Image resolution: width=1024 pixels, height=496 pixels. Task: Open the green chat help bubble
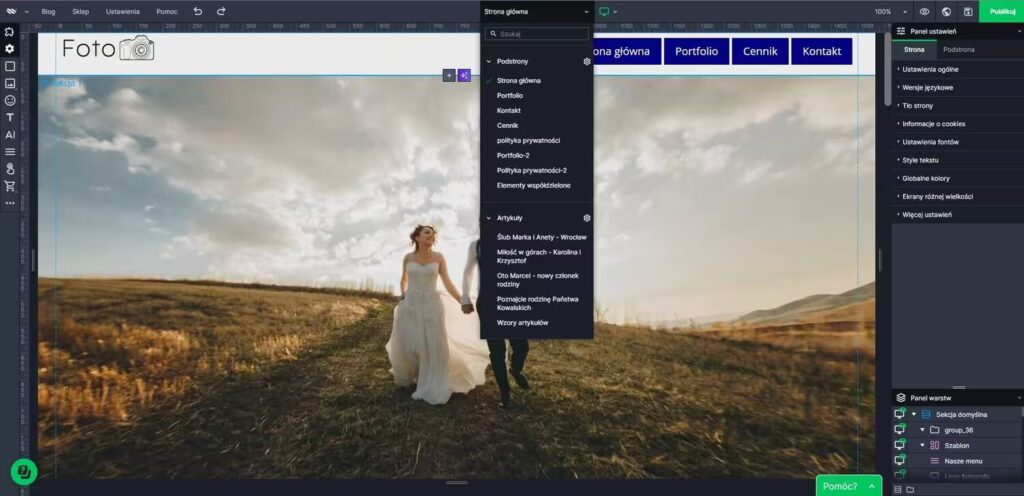[x=24, y=471]
